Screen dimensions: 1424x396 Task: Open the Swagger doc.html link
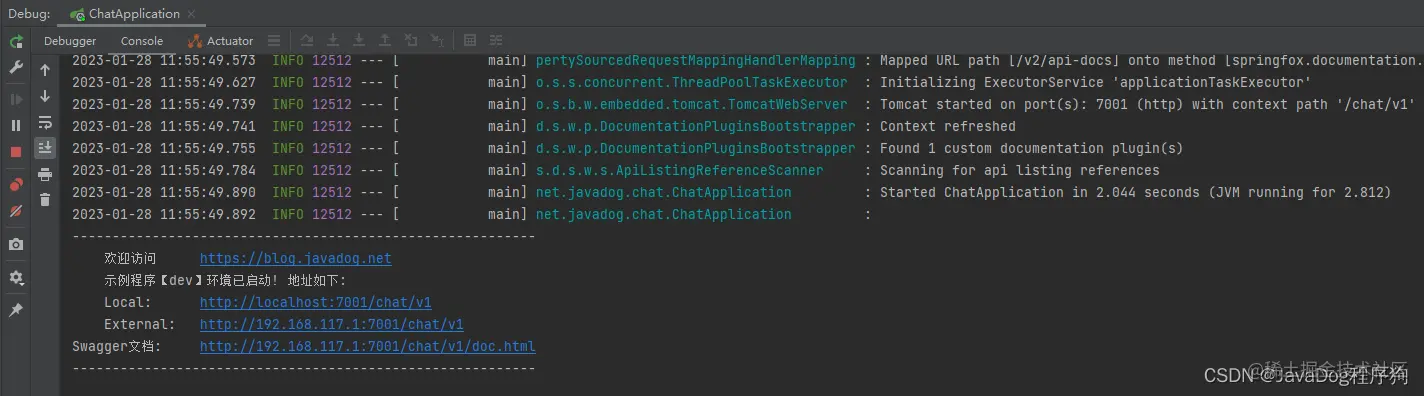368,346
